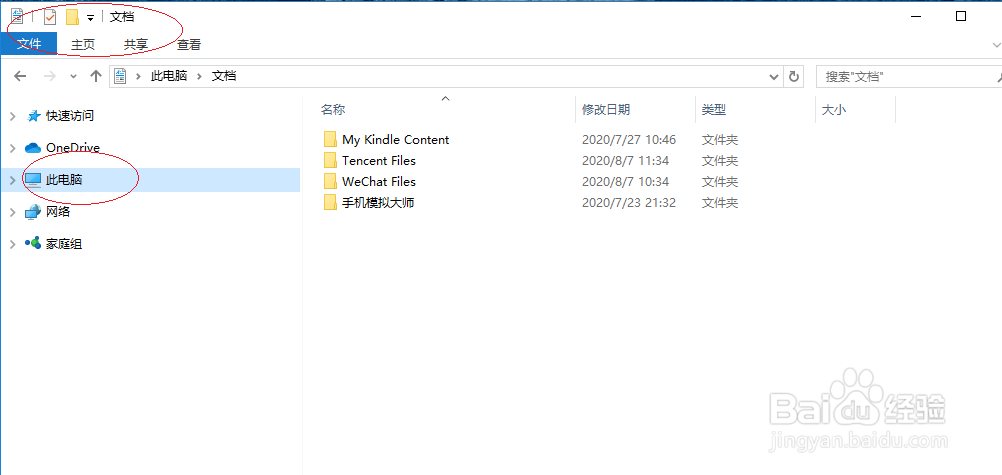Go back with the back arrow
Image resolution: width=1002 pixels, height=475 pixels.
20,76
